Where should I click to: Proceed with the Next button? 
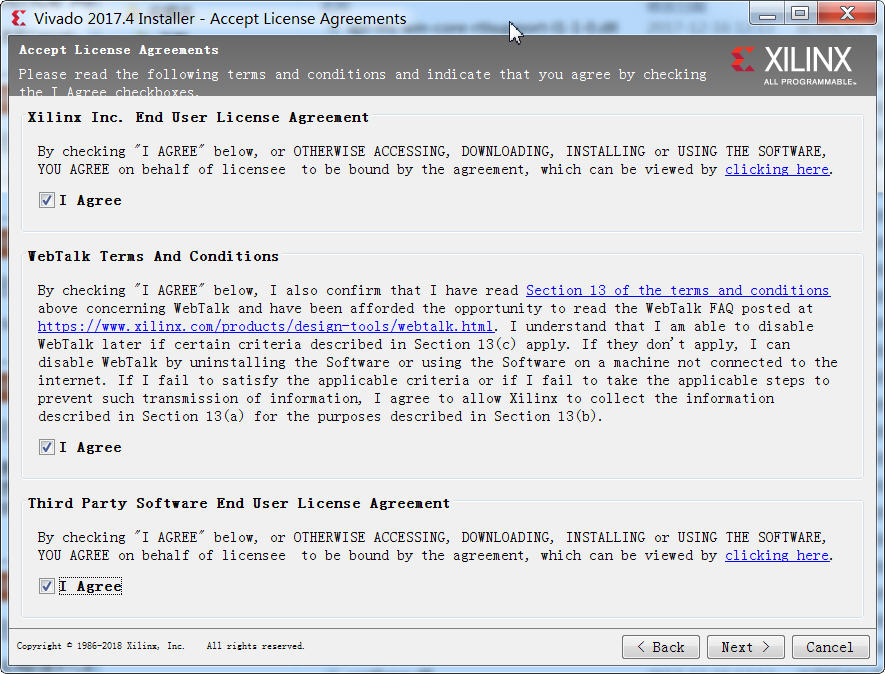coord(746,647)
